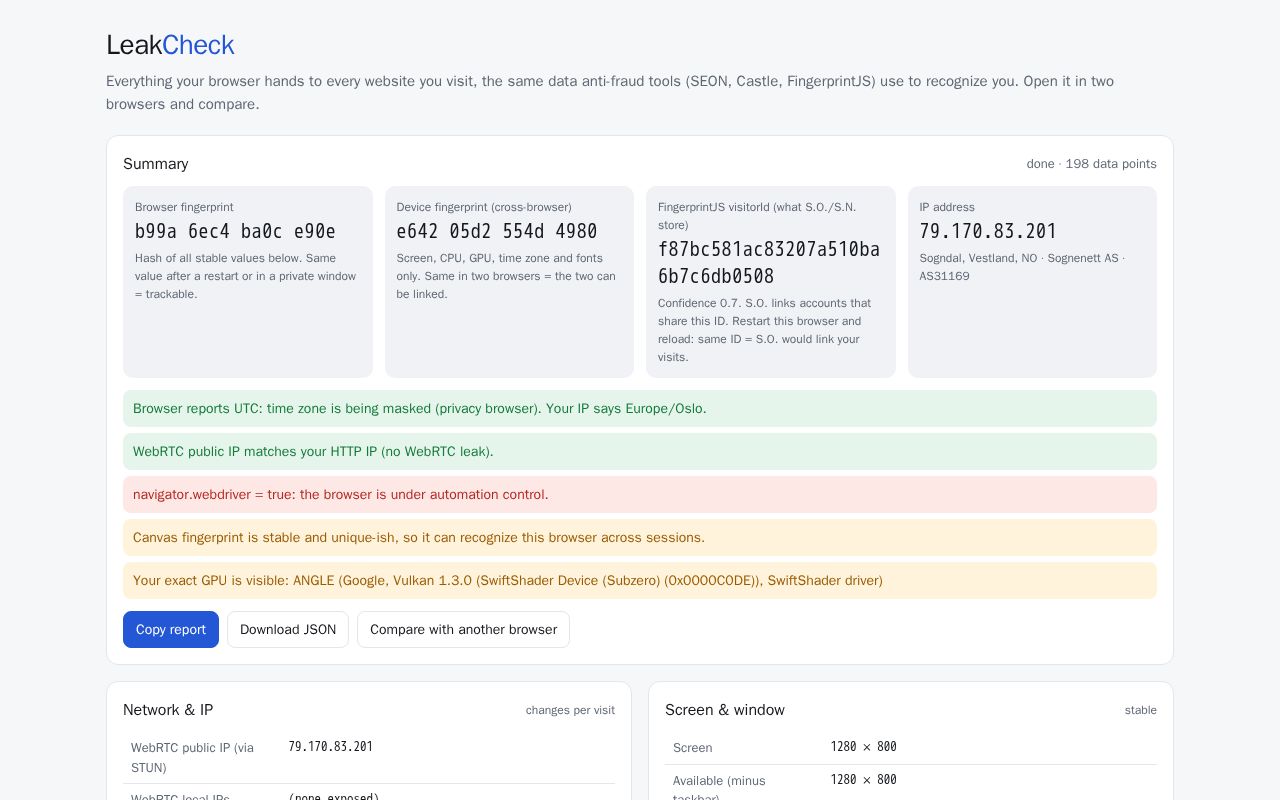Click the time zone masked notice
This screenshot has width=1280, height=800.
pyautogui.click(x=640, y=408)
